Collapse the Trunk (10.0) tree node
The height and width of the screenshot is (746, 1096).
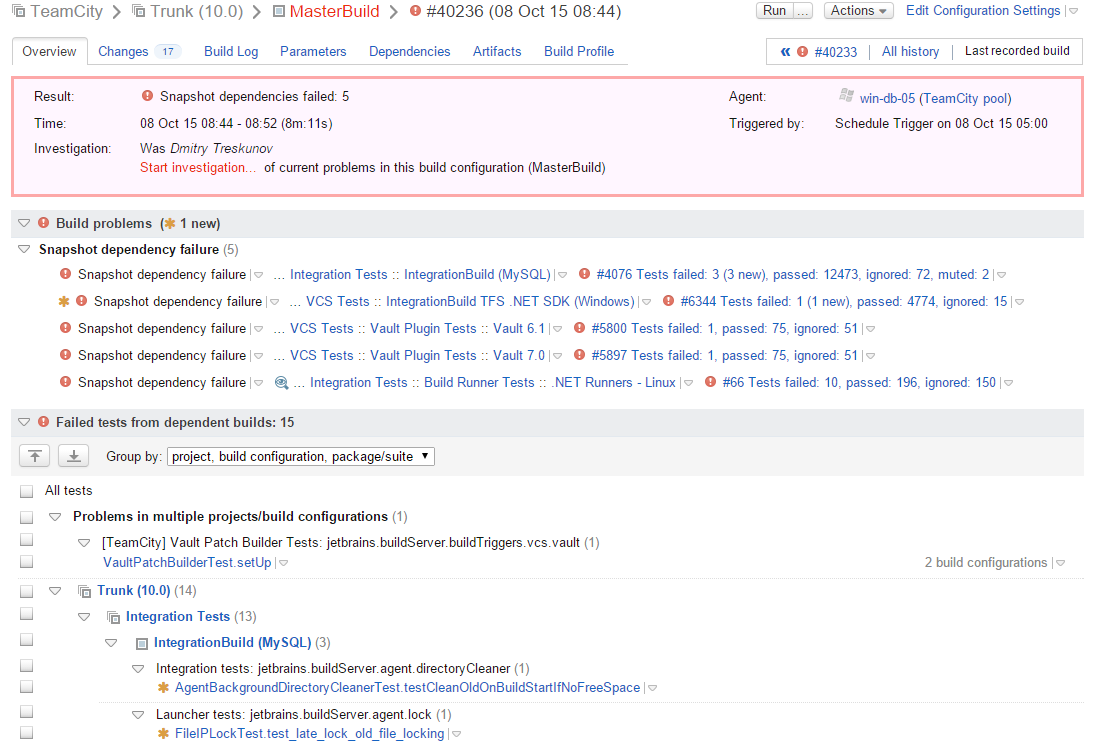[x=55, y=591]
